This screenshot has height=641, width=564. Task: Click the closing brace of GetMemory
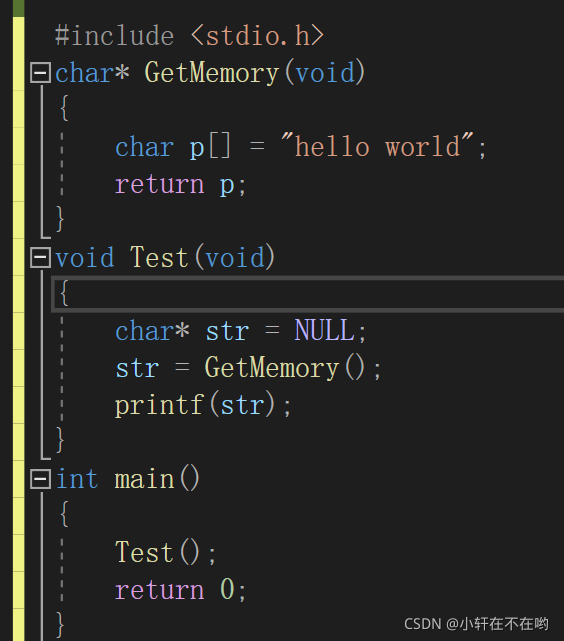tap(60, 220)
